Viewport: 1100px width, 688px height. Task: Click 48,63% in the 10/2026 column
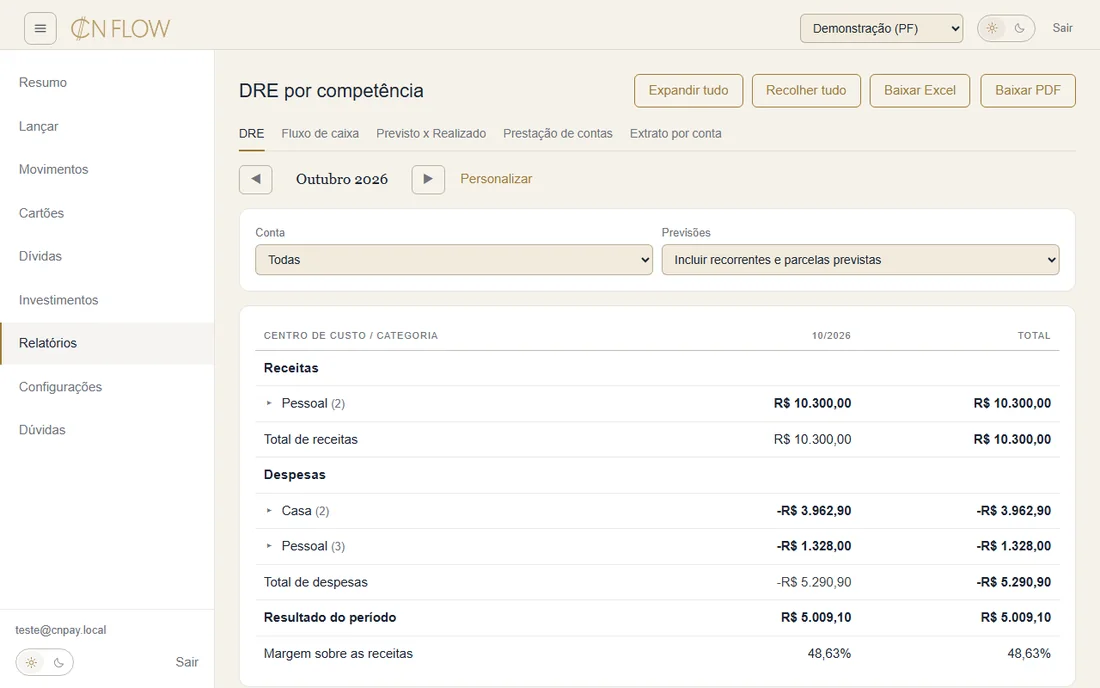(x=829, y=654)
